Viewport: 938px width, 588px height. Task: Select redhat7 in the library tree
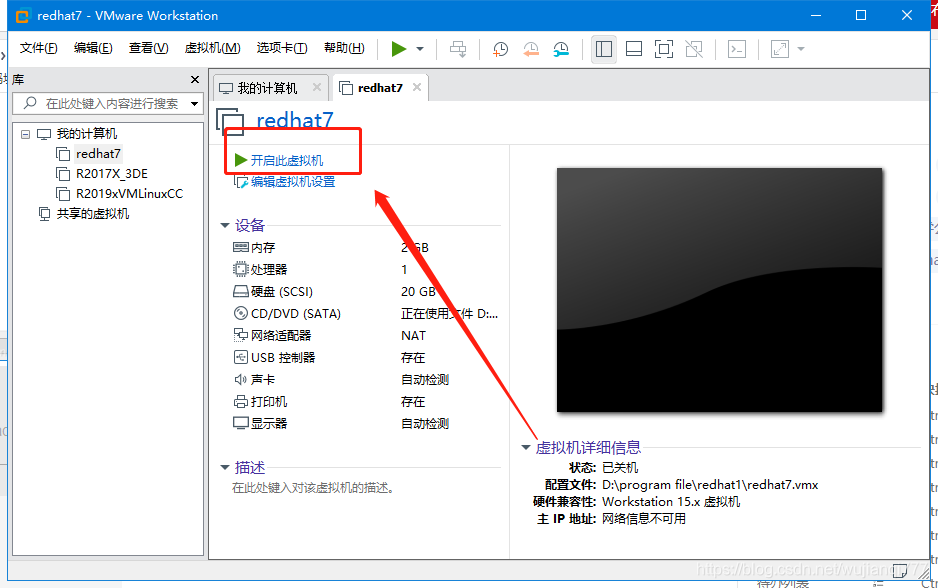(x=98, y=154)
